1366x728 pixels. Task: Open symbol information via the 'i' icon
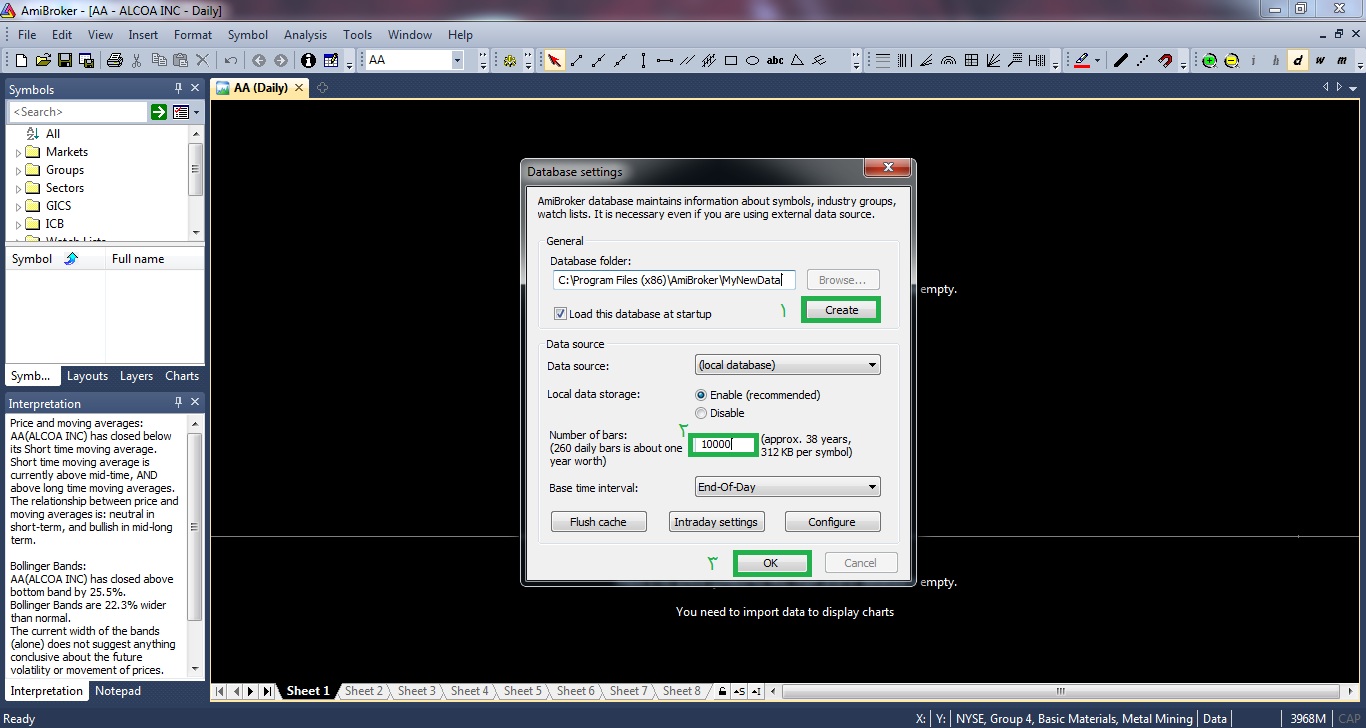point(308,61)
